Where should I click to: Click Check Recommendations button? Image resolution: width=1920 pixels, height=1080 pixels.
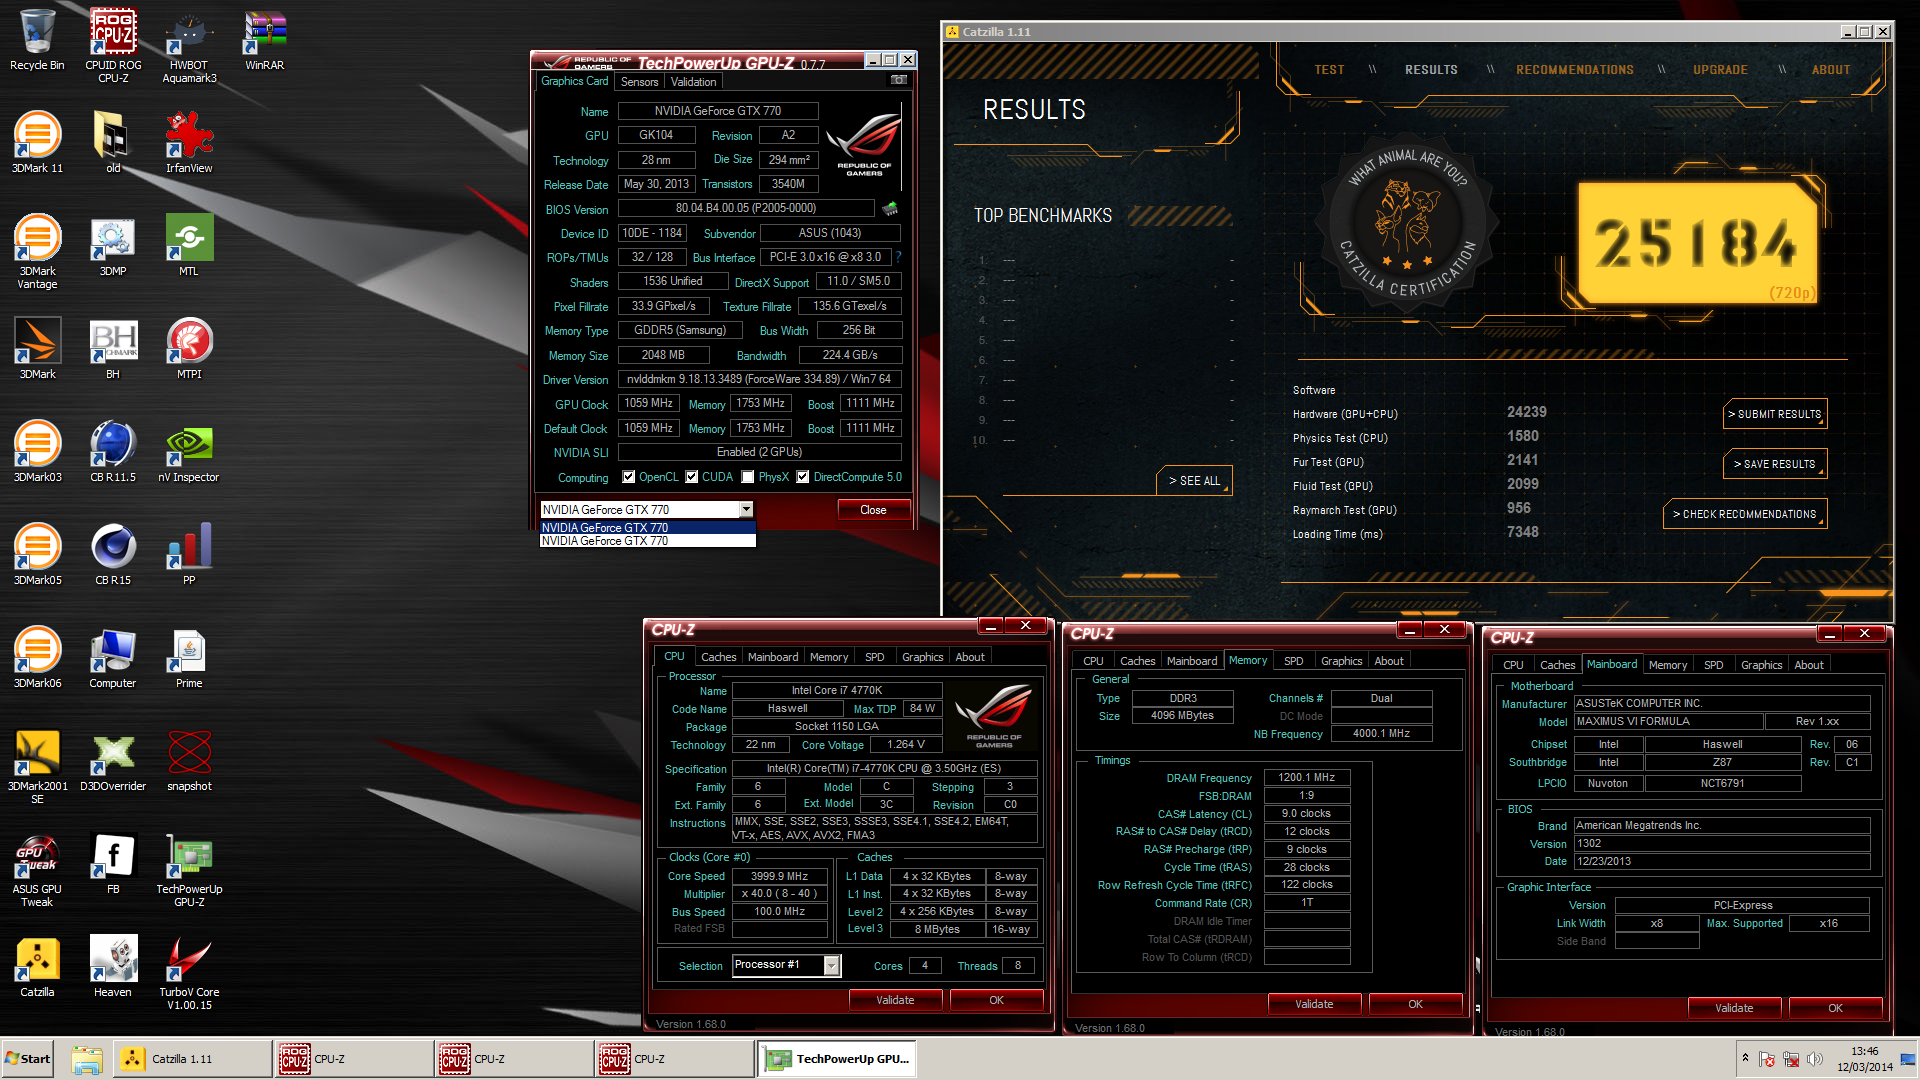click(x=1745, y=514)
